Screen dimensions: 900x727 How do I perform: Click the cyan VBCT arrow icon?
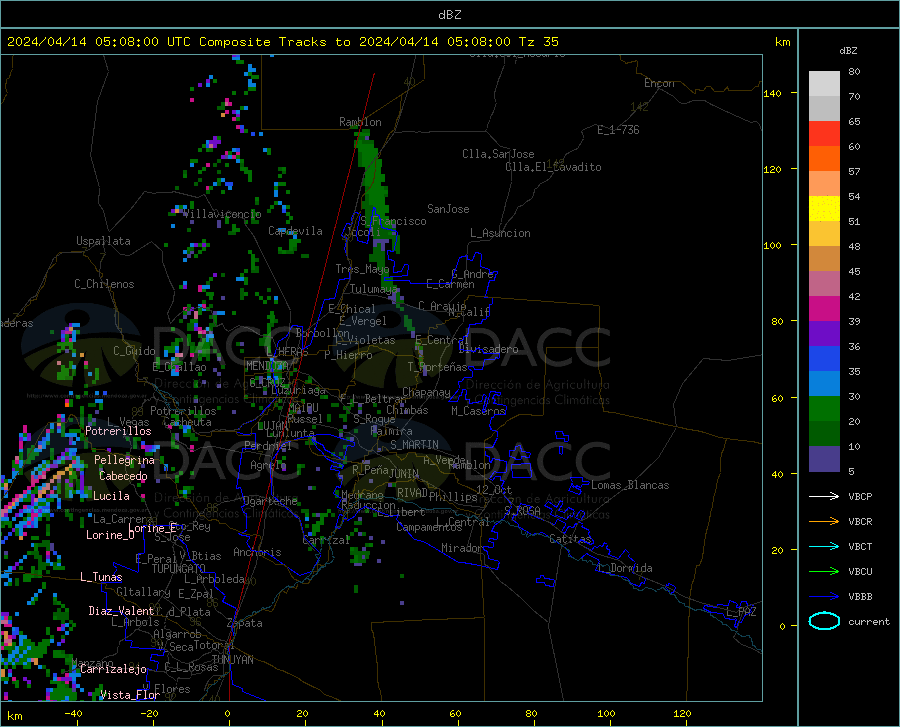pos(824,546)
